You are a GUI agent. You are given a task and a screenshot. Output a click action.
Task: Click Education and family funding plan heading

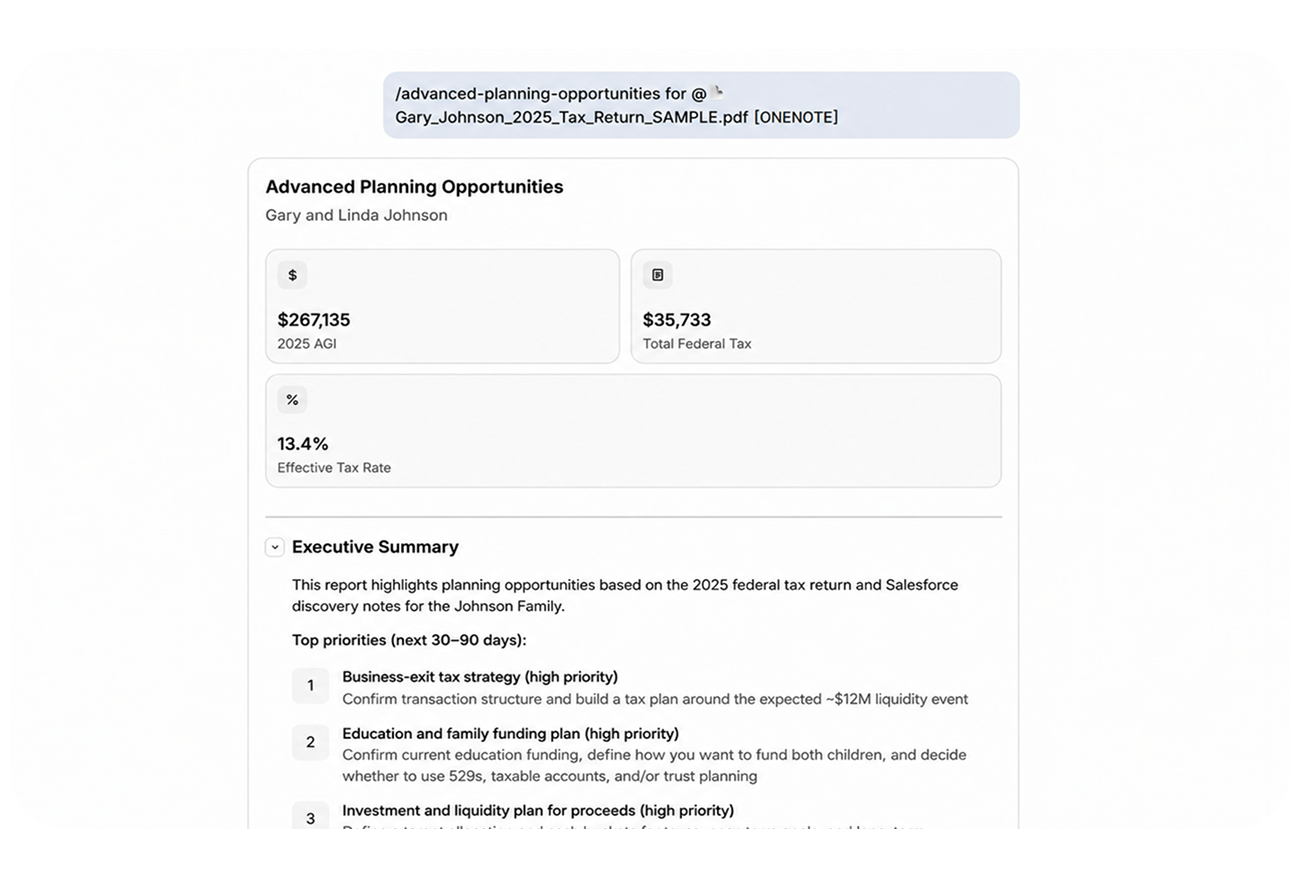click(510, 733)
